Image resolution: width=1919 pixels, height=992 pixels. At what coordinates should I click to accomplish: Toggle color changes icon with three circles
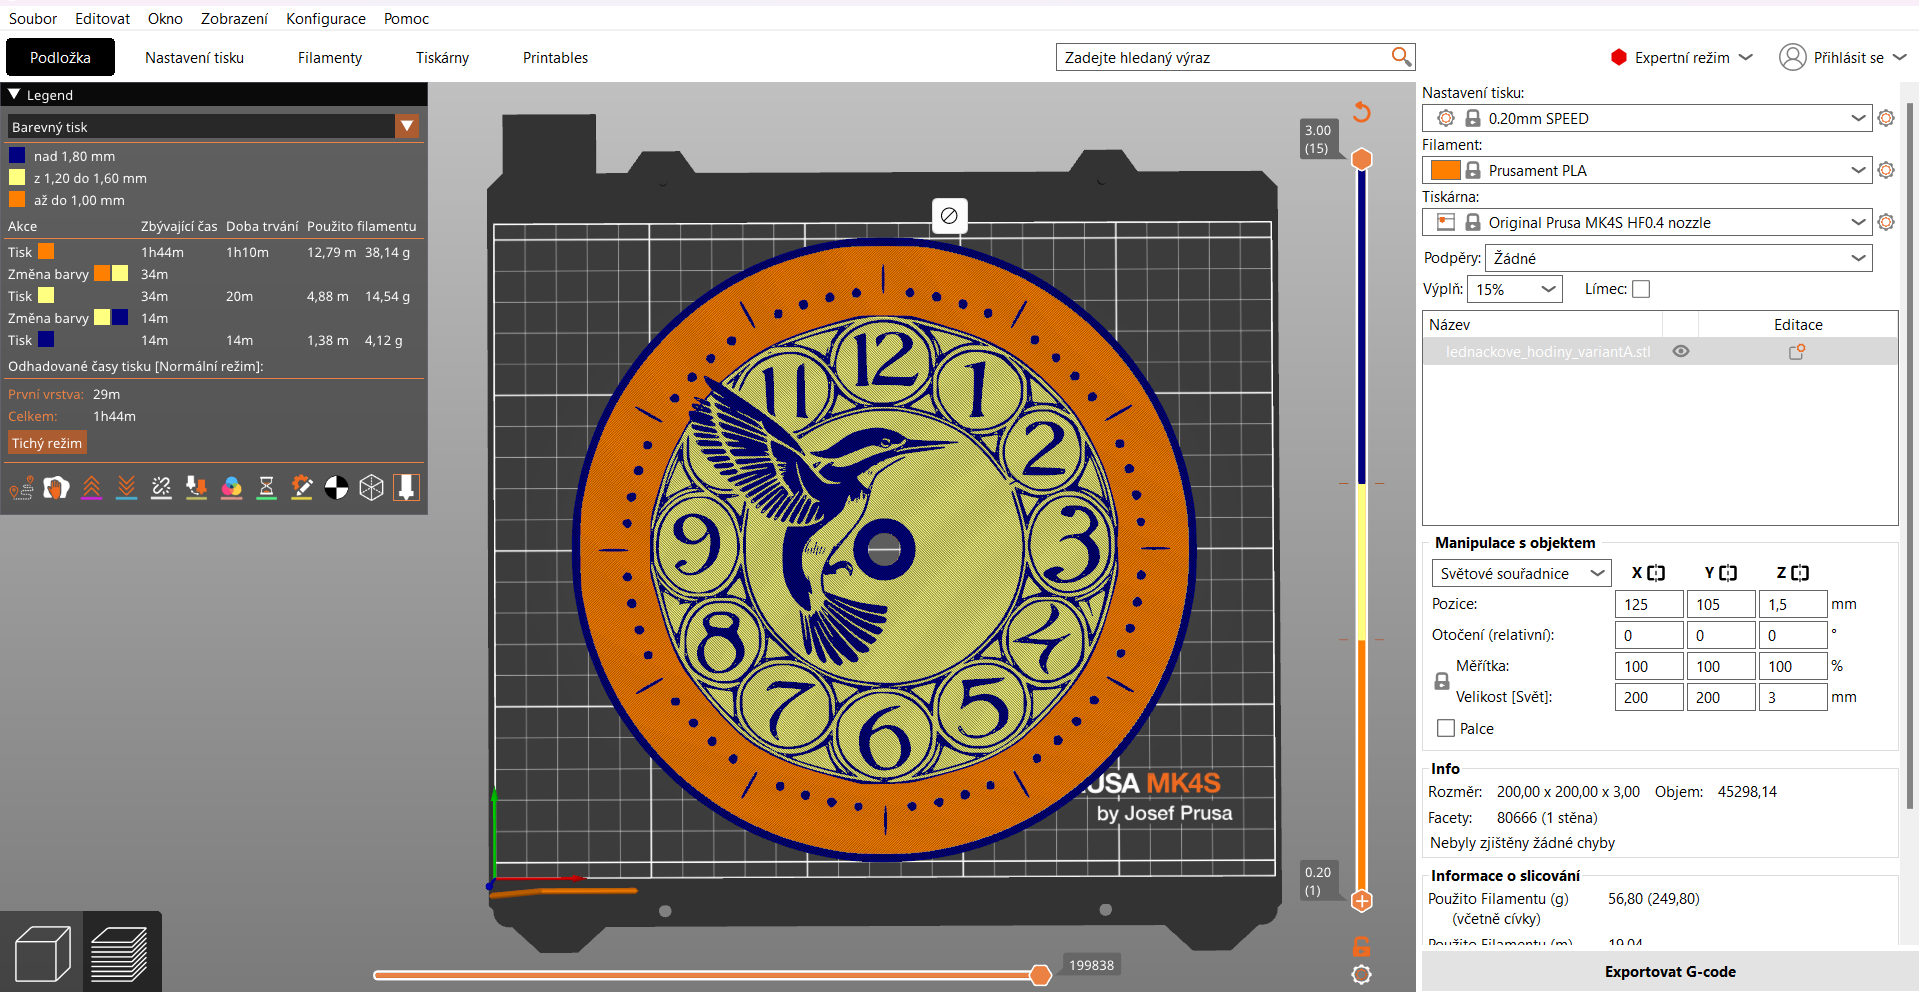click(x=231, y=488)
